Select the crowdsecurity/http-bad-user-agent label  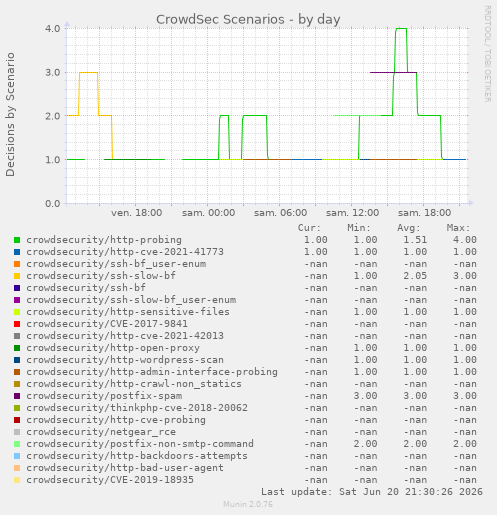[125, 468]
